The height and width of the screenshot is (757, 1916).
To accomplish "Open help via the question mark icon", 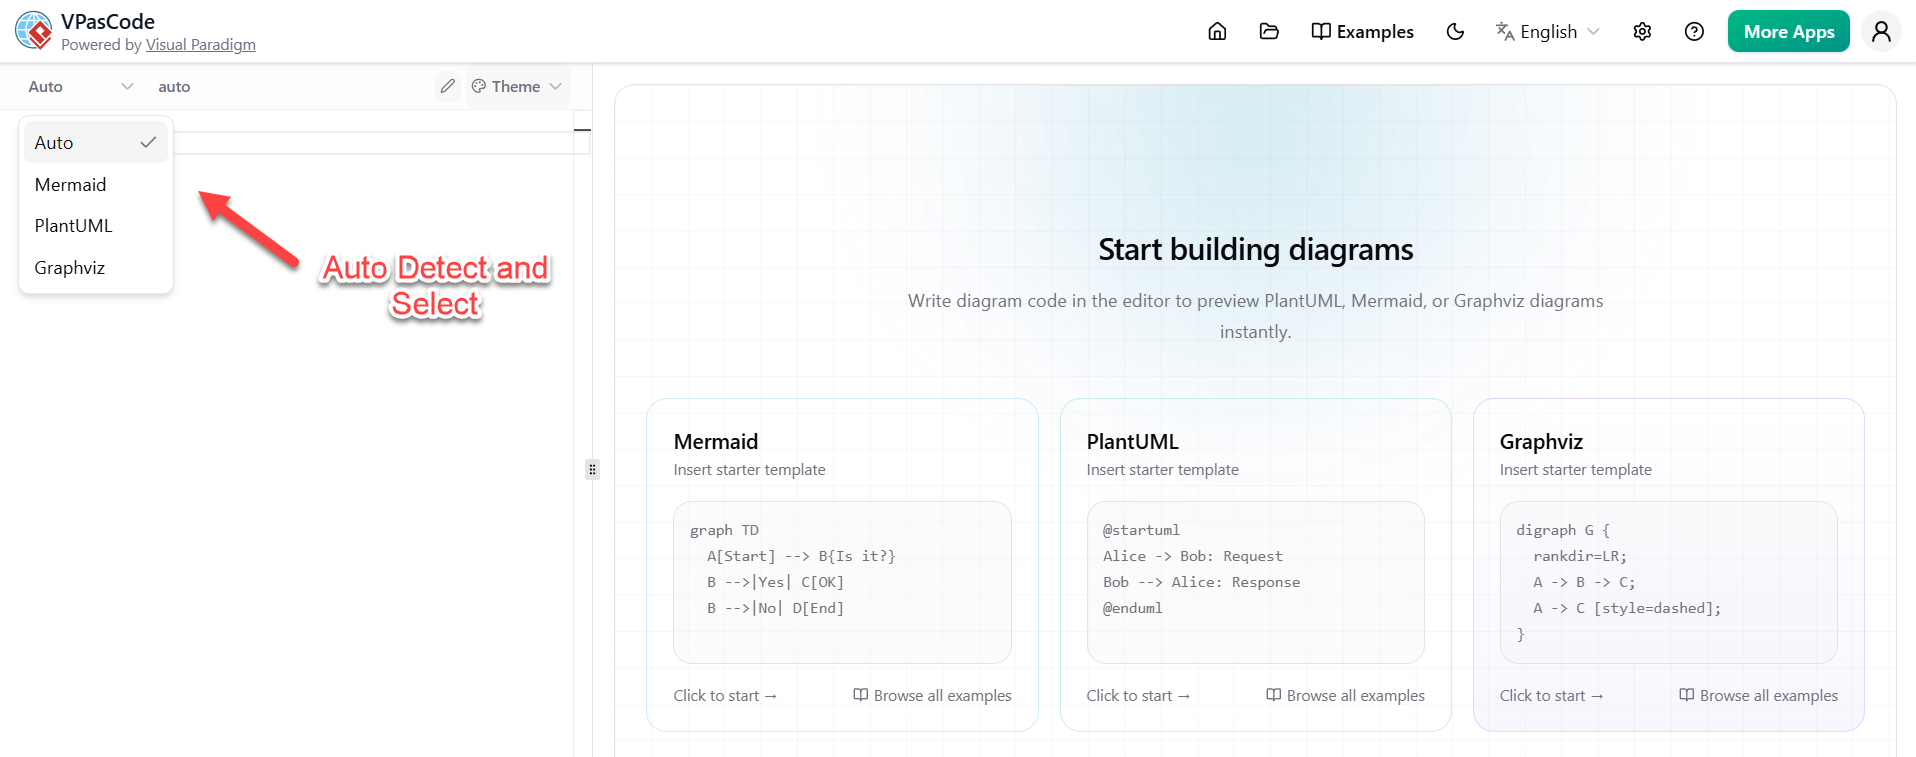I will (1694, 32).
